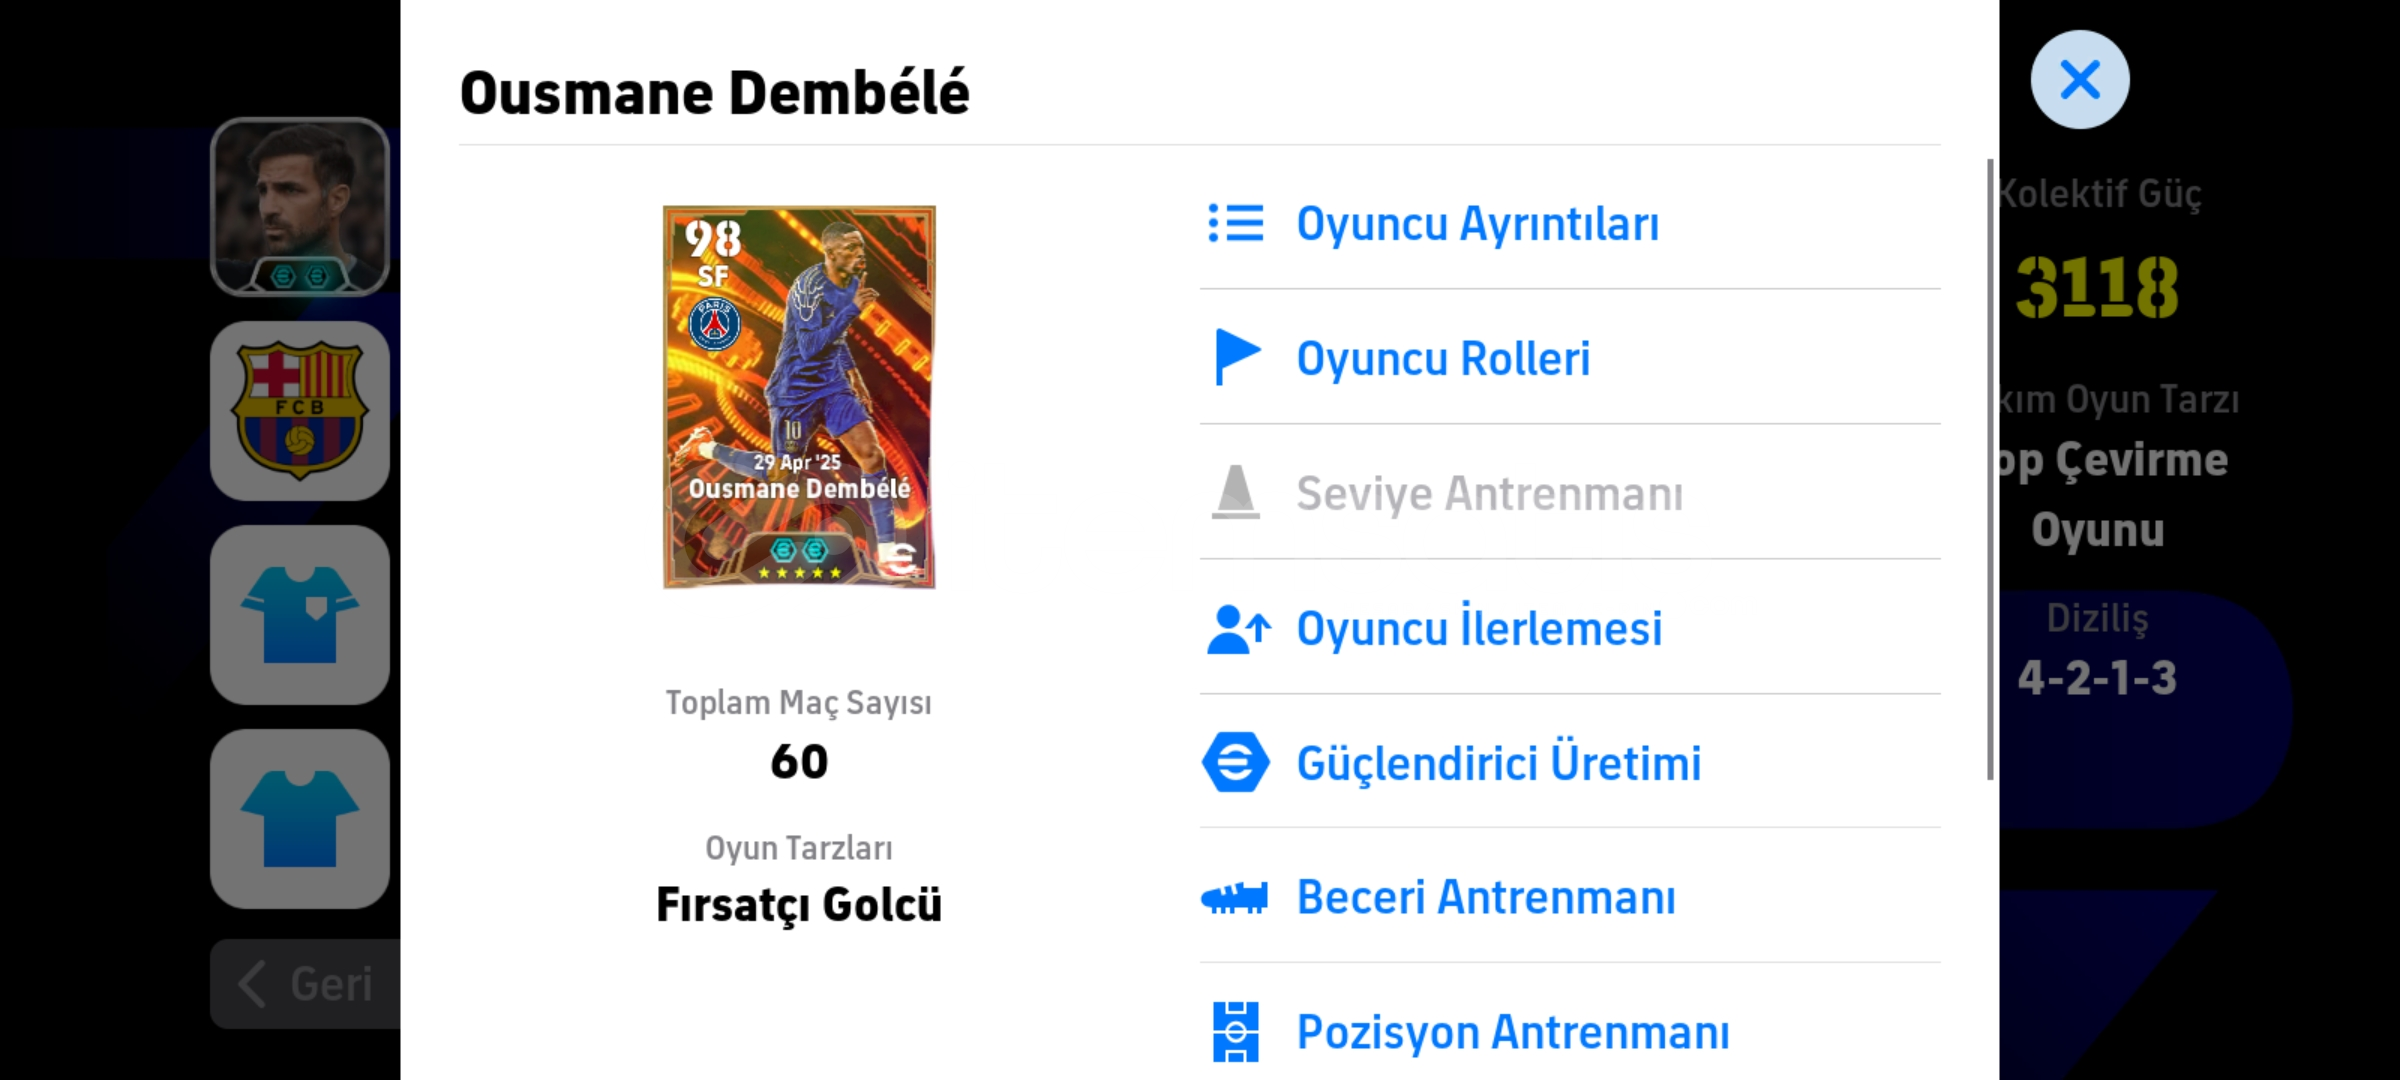Tap the FC Barcelona crest tile
The image size is (2400, 1080).
(x=300, y=410)
